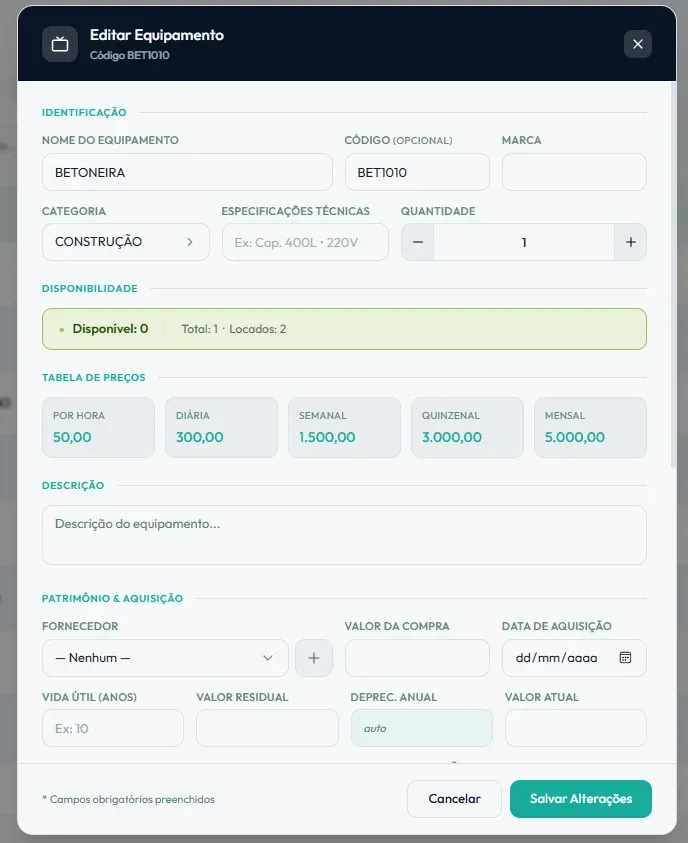The image size is (688, 843).
Task: Edit the Por Hora price 50,00
Action: pos(98,427)
